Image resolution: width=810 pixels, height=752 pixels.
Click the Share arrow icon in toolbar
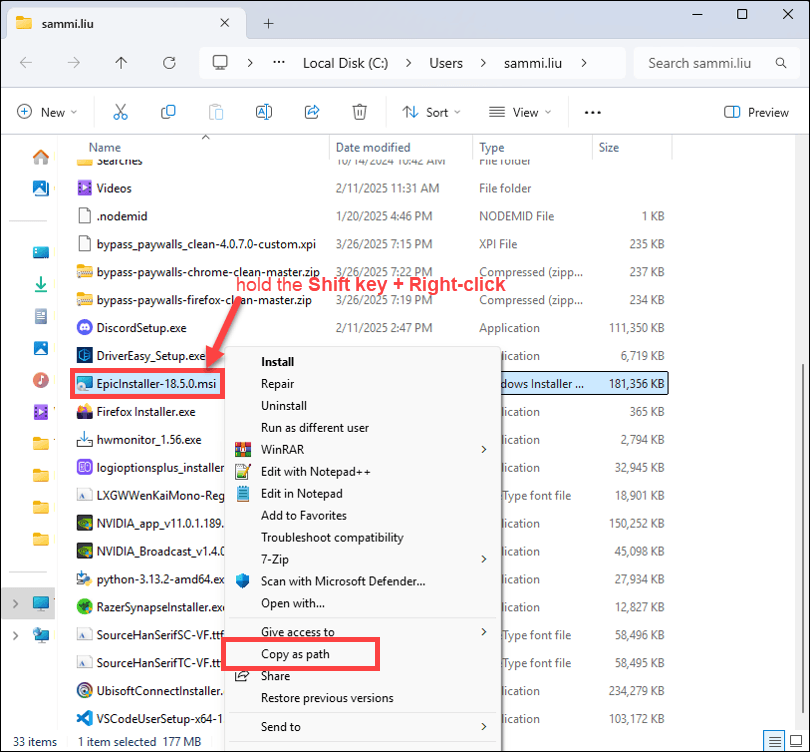click(x=312, y=112)
